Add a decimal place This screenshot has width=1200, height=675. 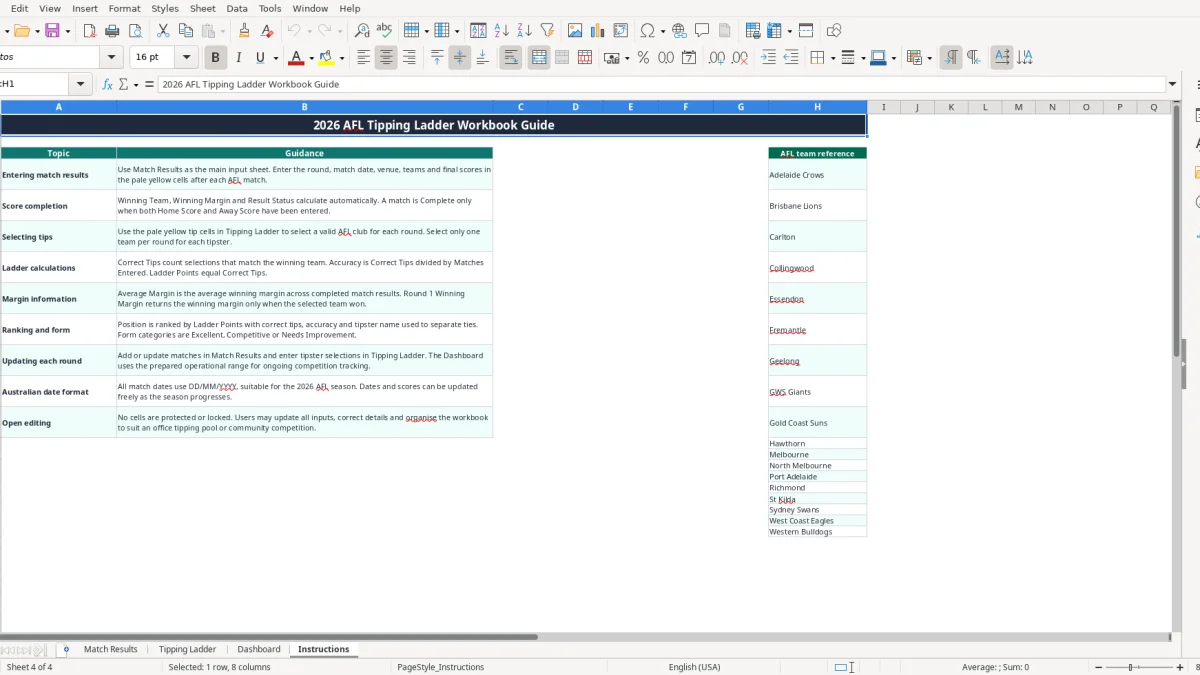coord(717,58)
